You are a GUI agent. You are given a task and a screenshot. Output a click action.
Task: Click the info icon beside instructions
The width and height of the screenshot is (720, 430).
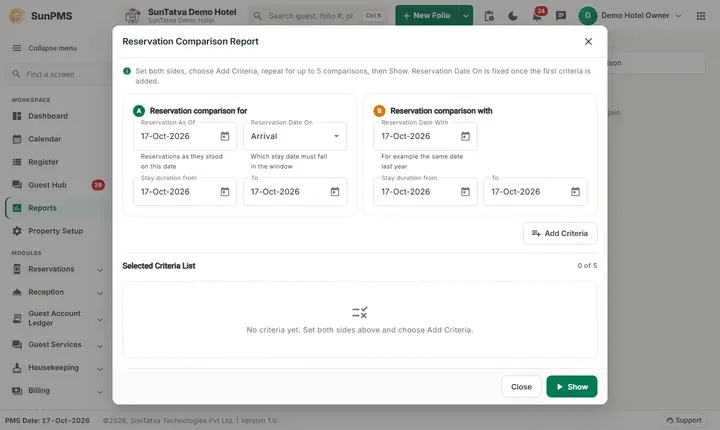127,71
